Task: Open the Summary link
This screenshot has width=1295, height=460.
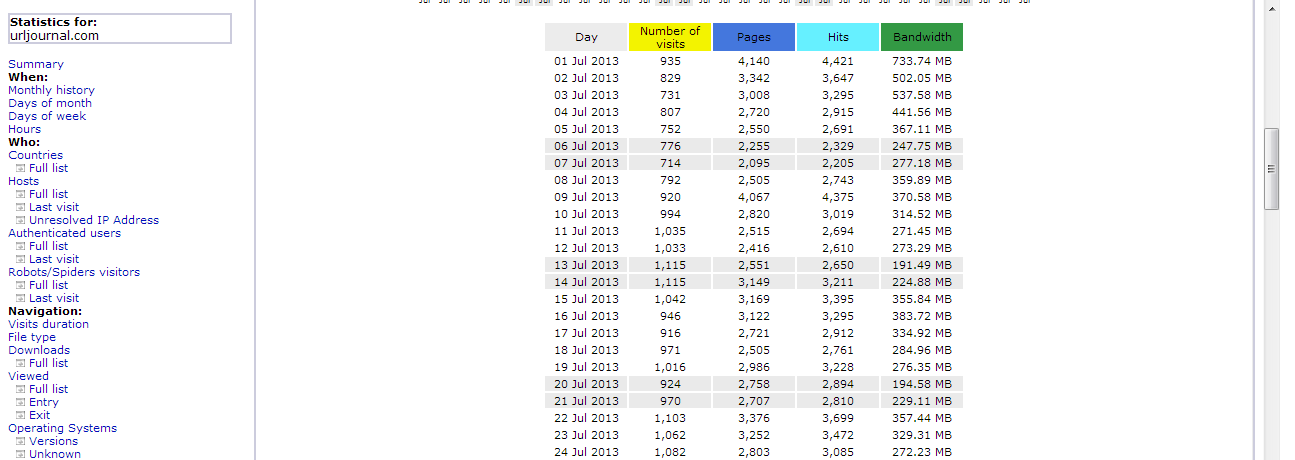Action: point(36,64)
